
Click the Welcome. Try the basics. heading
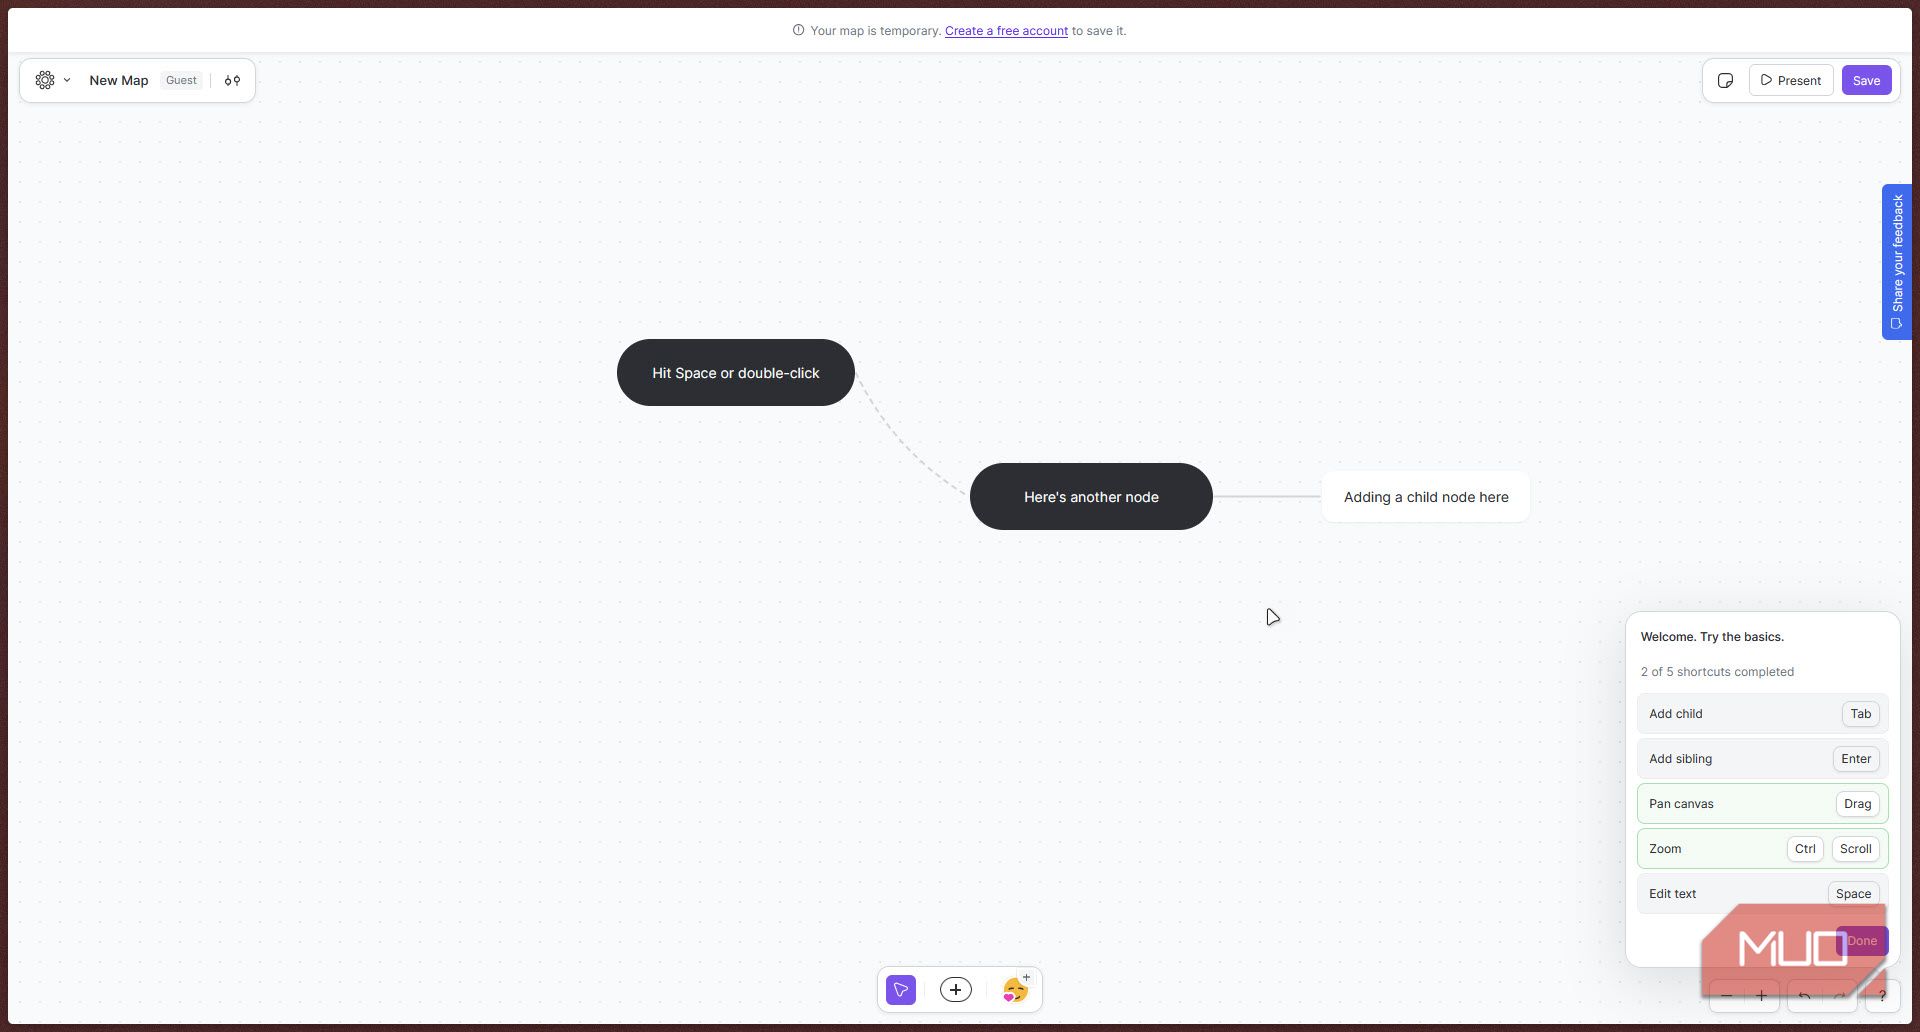[1712, 637]
